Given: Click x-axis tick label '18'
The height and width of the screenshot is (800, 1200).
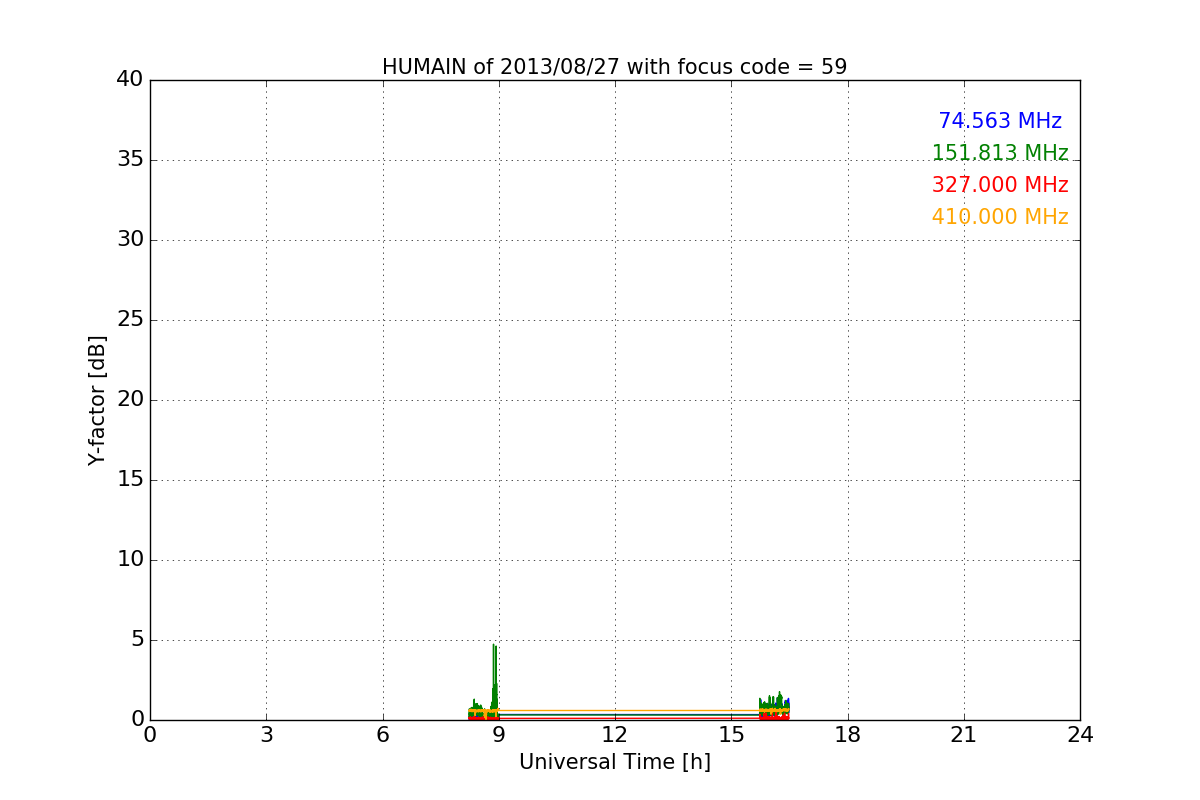Looking at the screenshot, I should (848, 735).
